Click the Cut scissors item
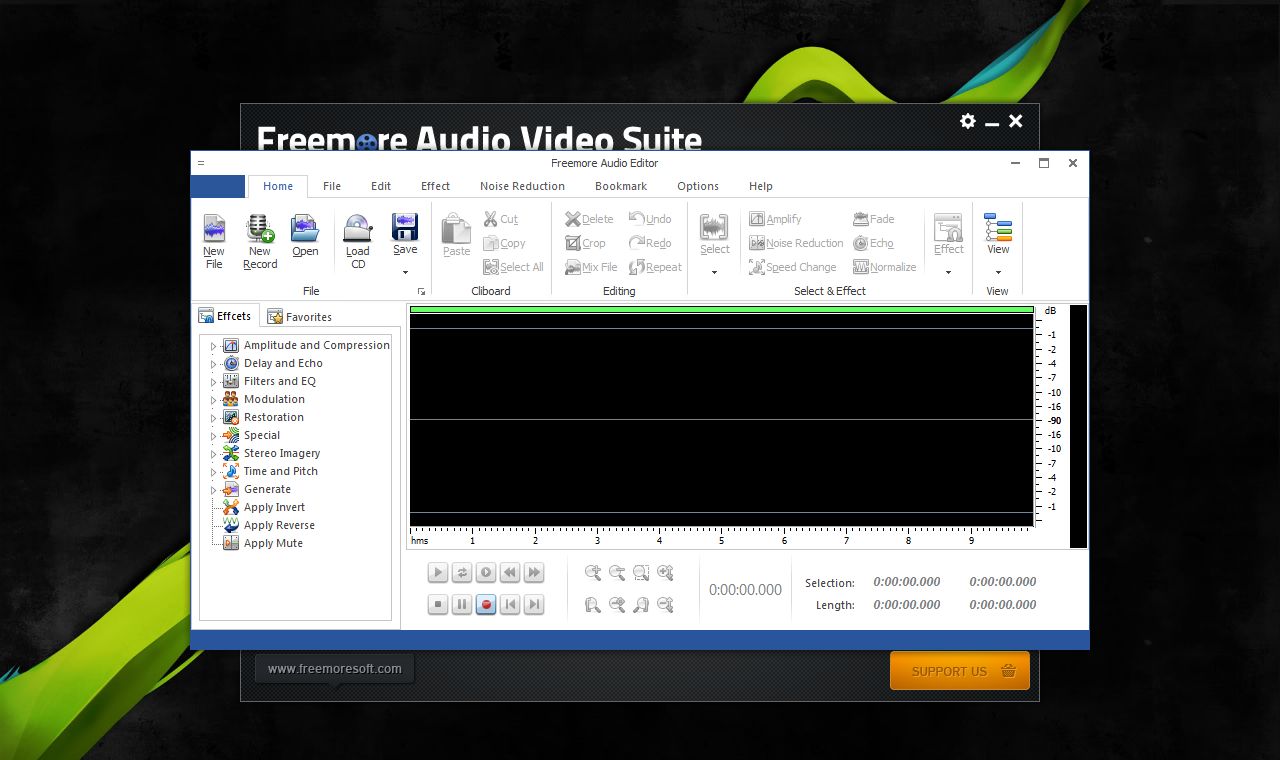Screen dimensions: 1280x760 [500, 219]
